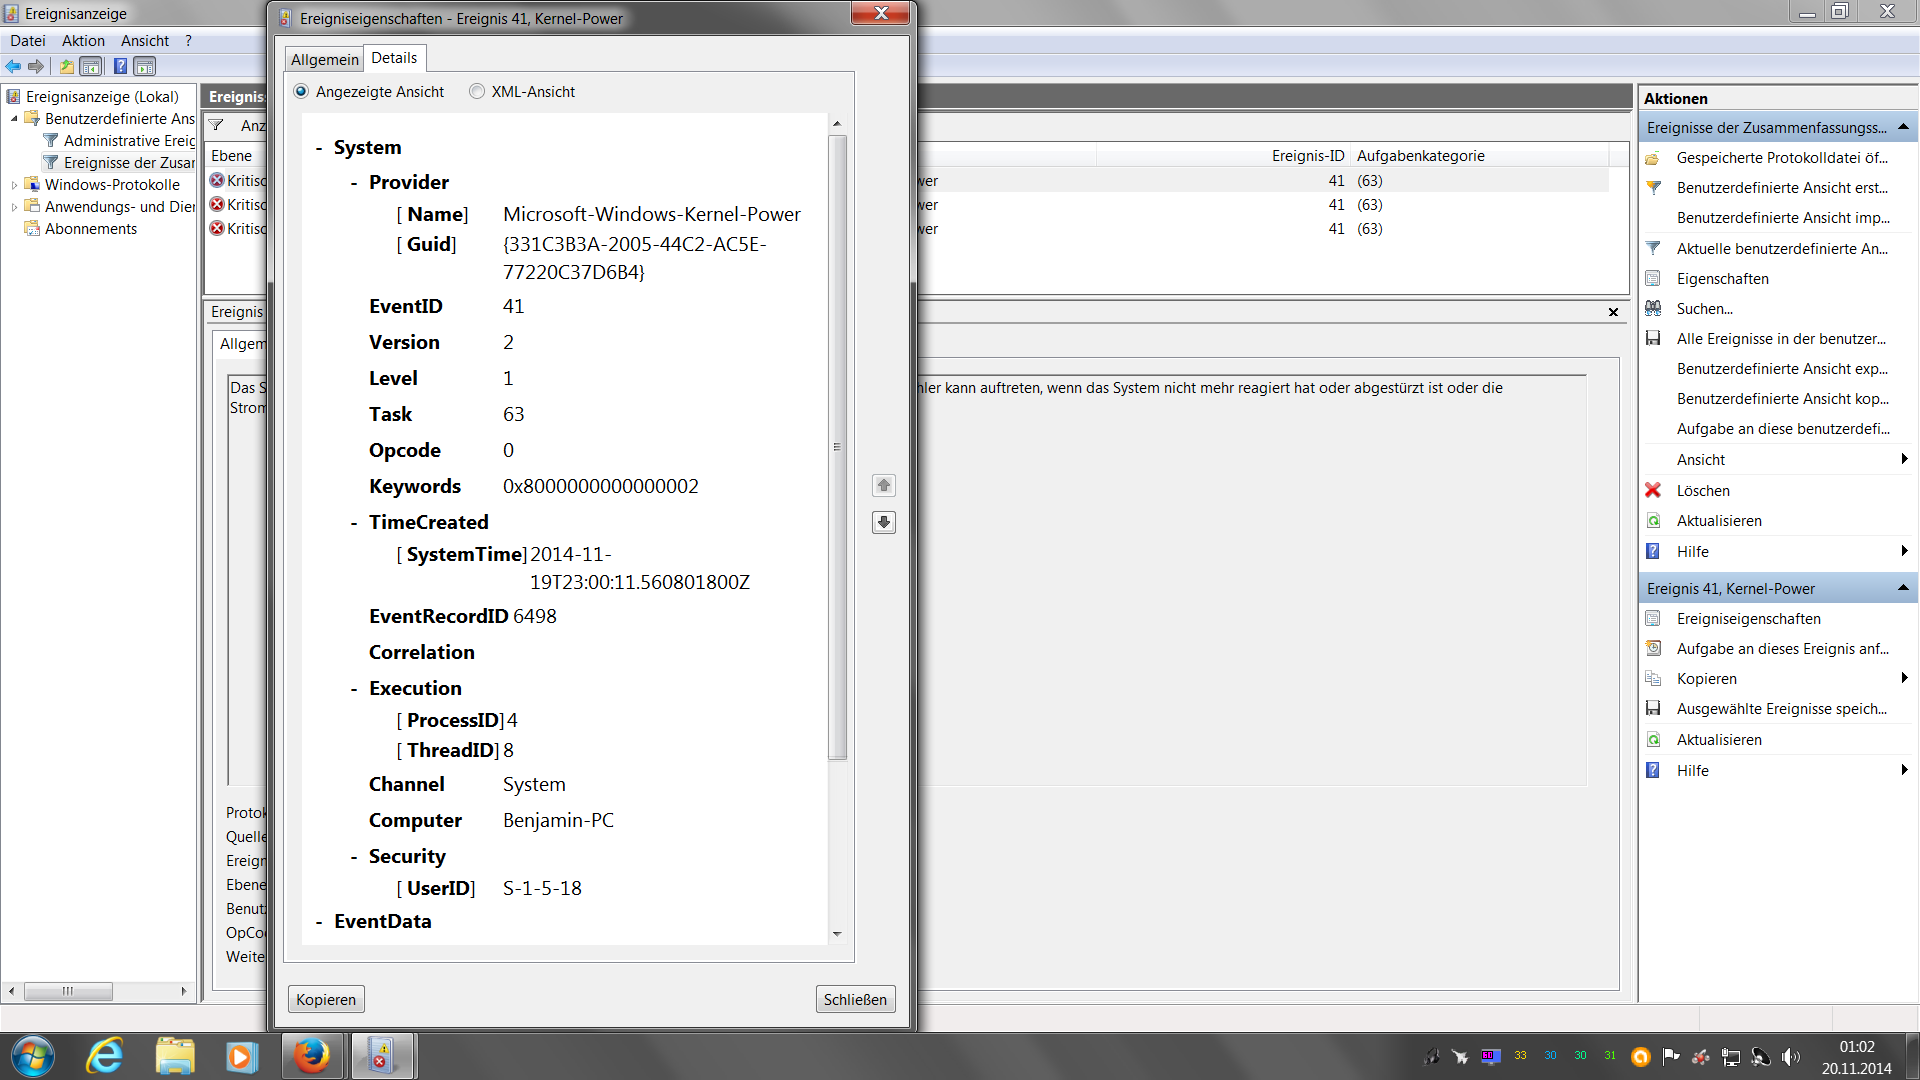Click the toolbar help question mark icon

click(120, 66)
